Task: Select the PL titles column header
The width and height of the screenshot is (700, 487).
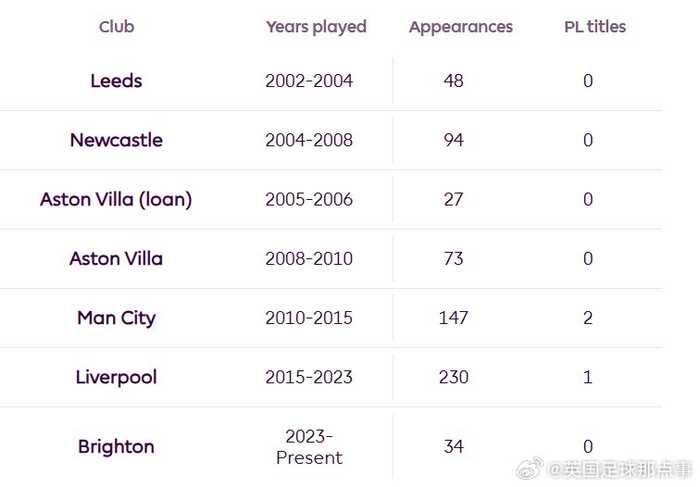Action: 595,27
